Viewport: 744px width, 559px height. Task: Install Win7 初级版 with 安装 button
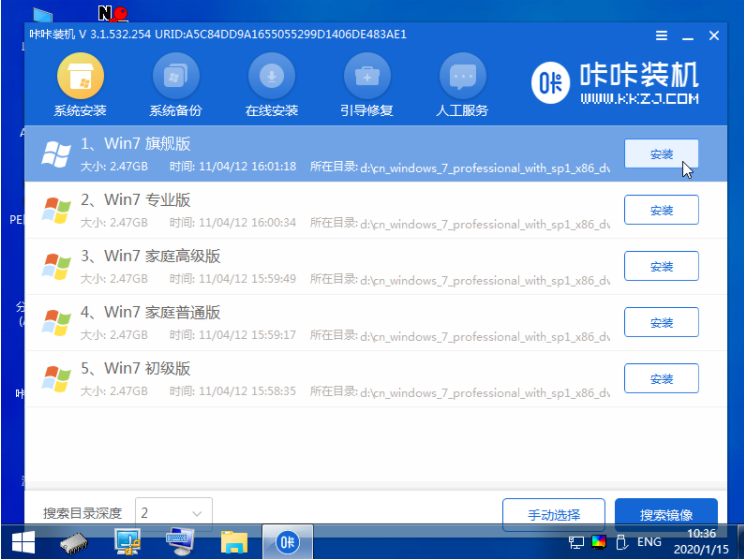[661, 378]
